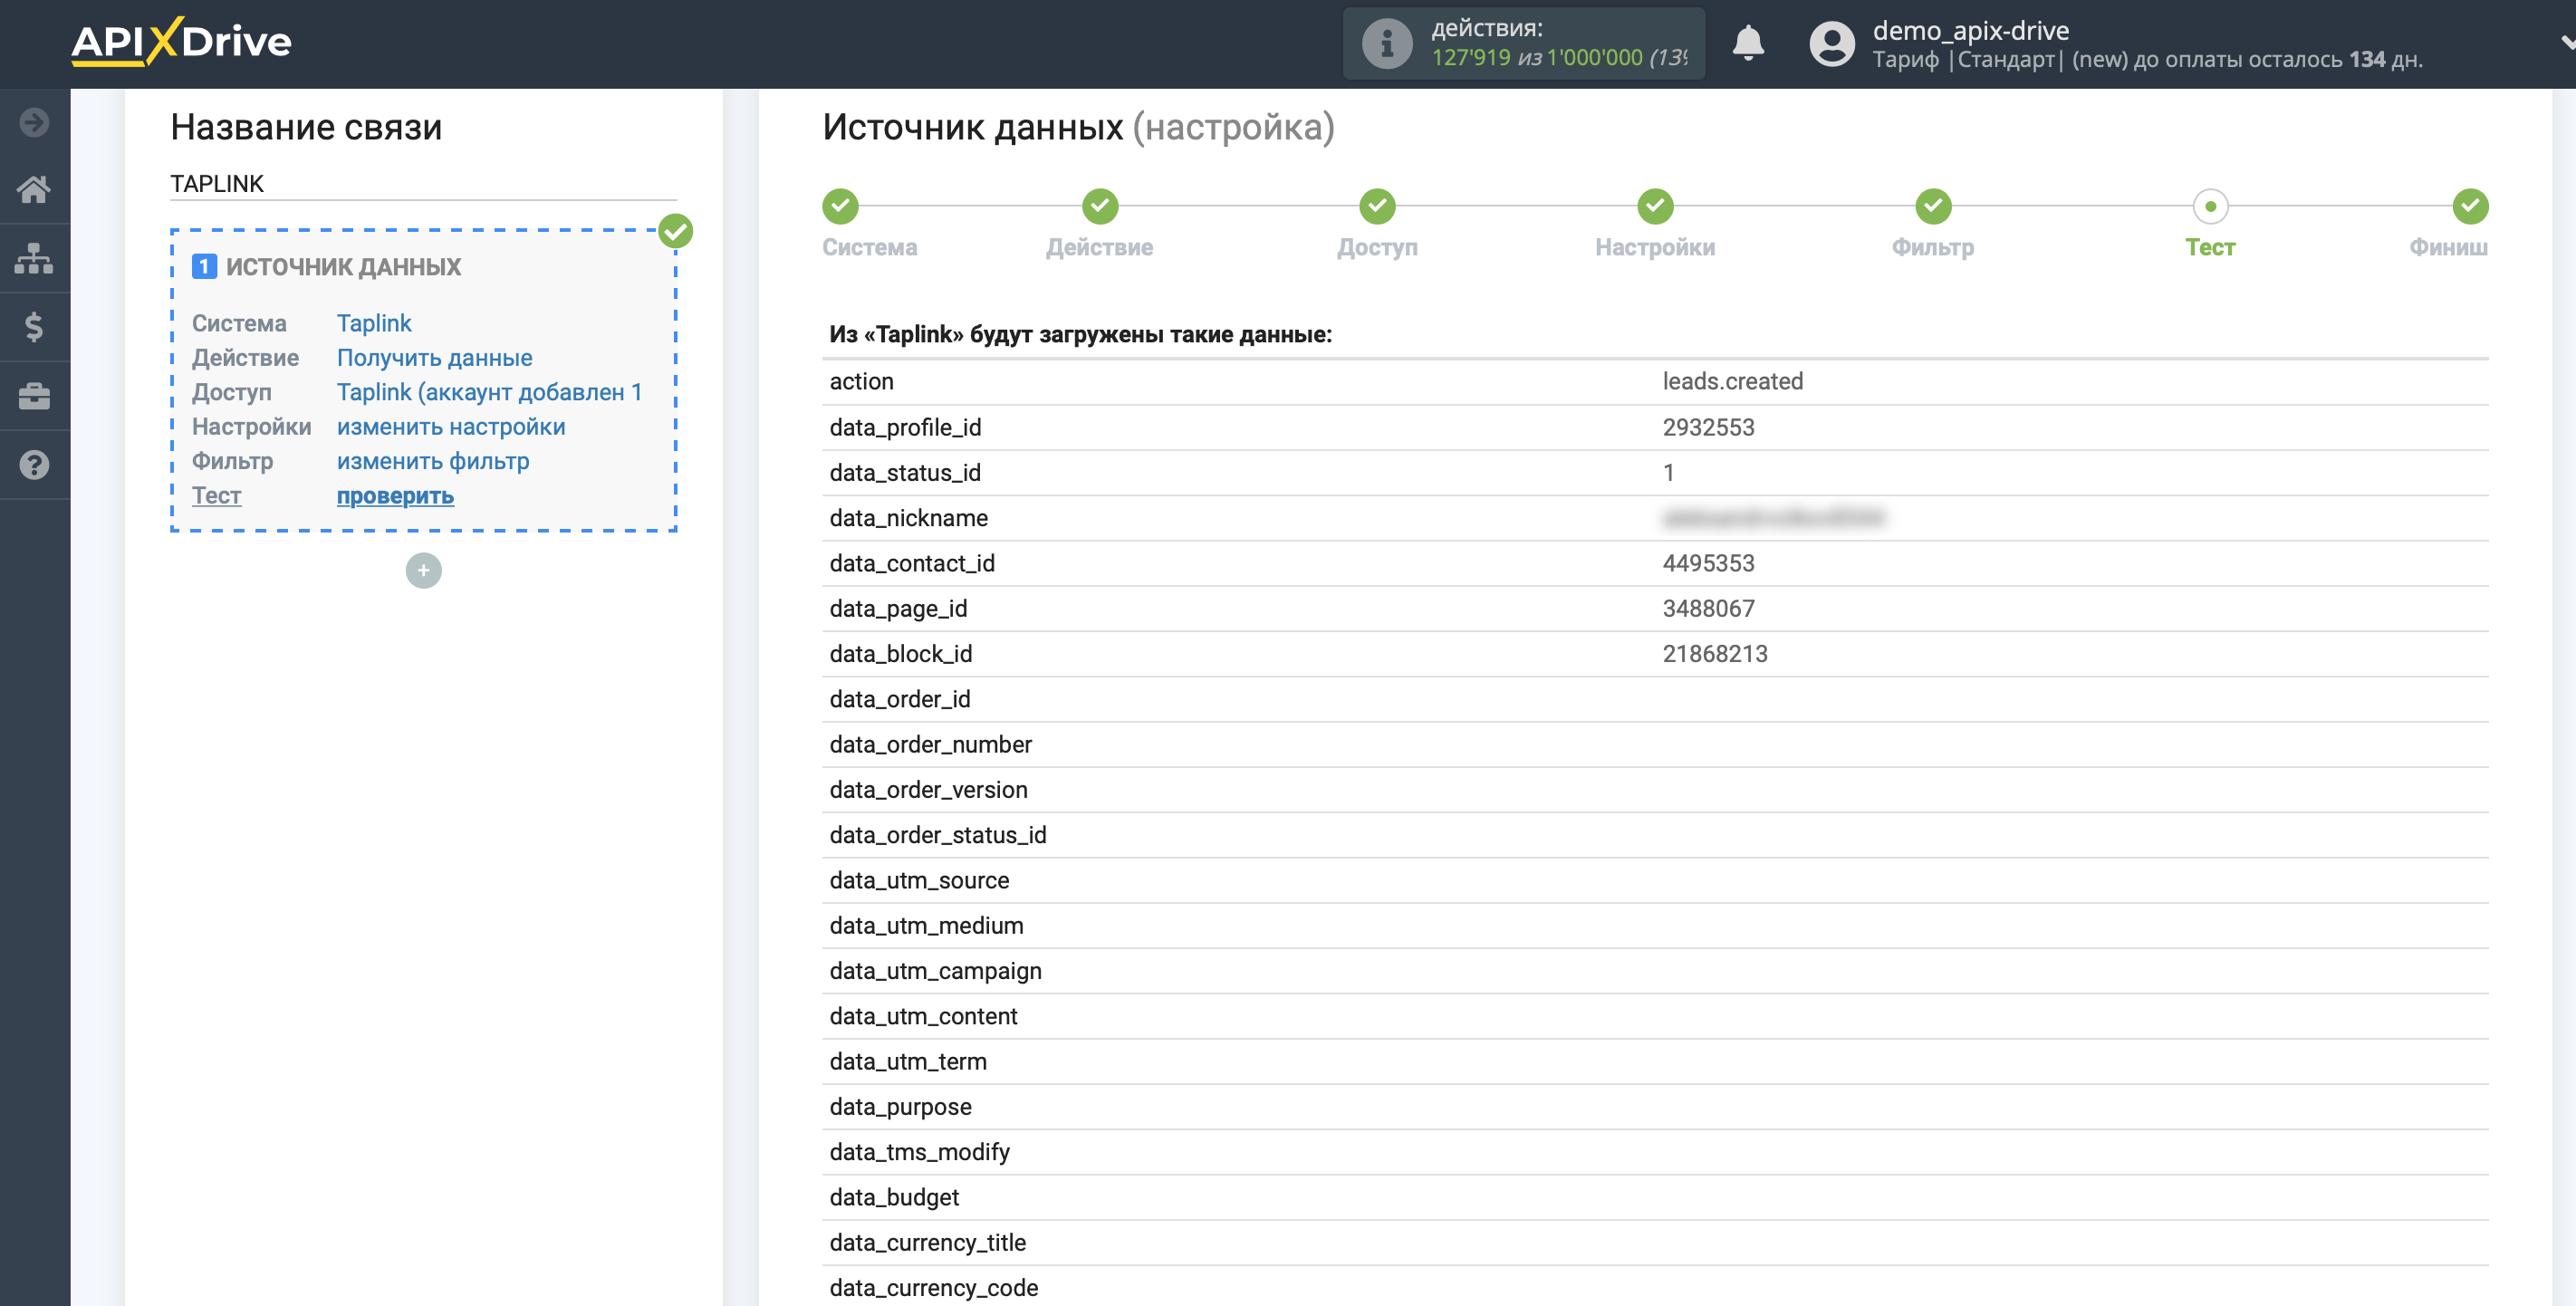
Task: Select the Тест step circle
Action: [x=2210, y=206]
